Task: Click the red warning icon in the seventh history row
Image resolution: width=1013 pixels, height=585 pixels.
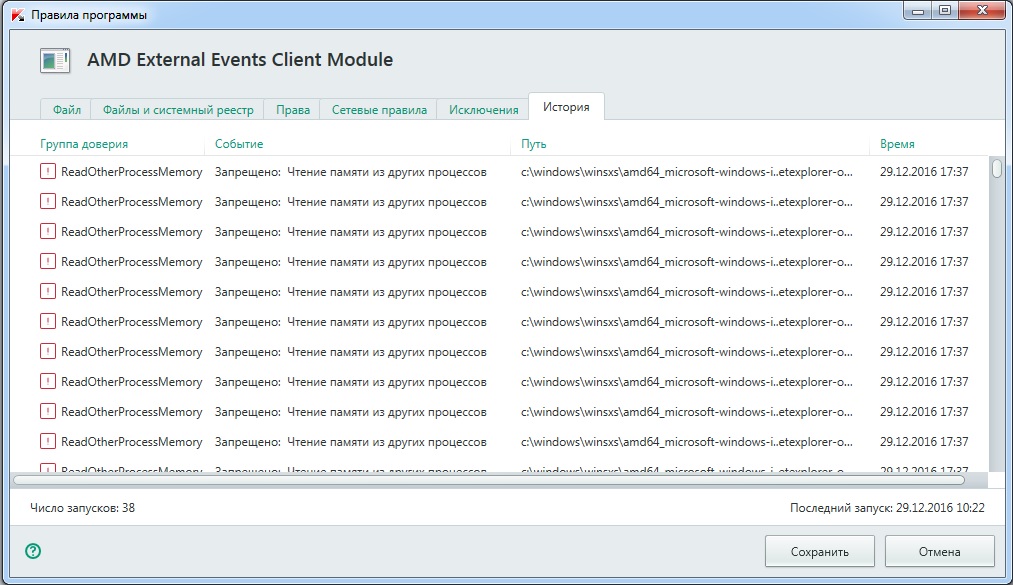Action: [x=48, y=352]
